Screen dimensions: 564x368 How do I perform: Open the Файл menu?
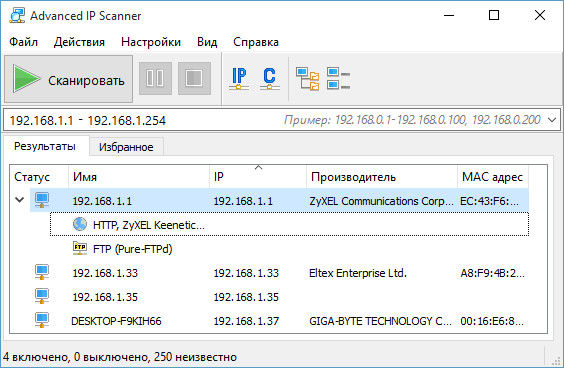(23, 42)
